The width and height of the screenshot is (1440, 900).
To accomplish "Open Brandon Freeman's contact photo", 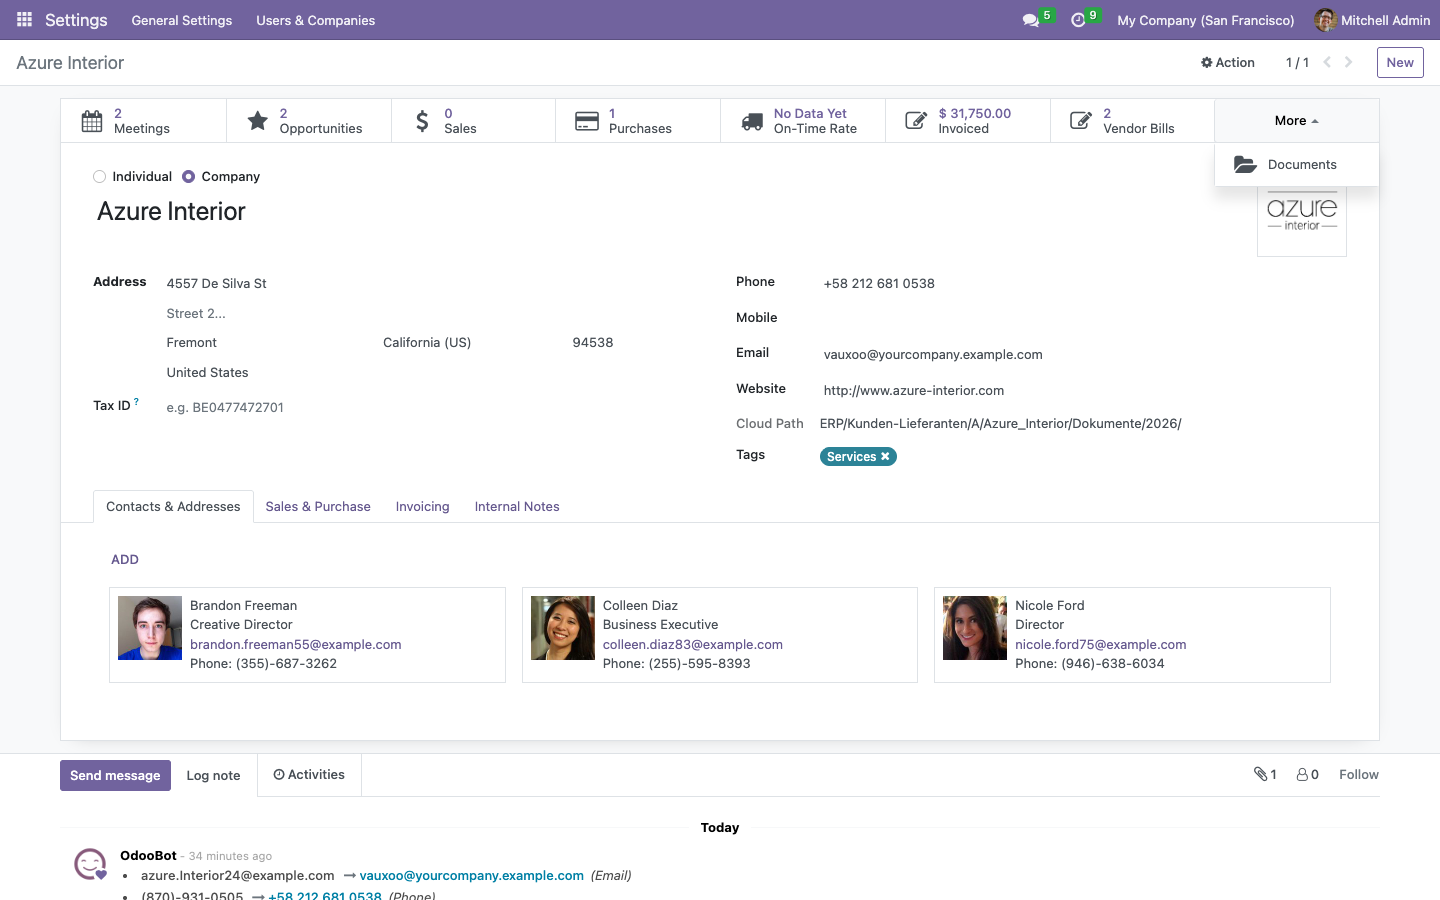I will click(150, 628).
